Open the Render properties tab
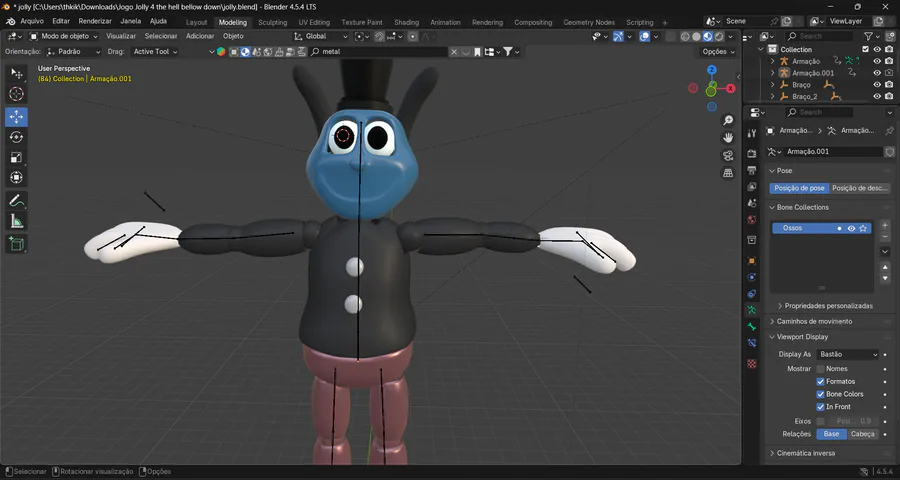The height and width of the screenshot is (480, 900). pos(752,154)
